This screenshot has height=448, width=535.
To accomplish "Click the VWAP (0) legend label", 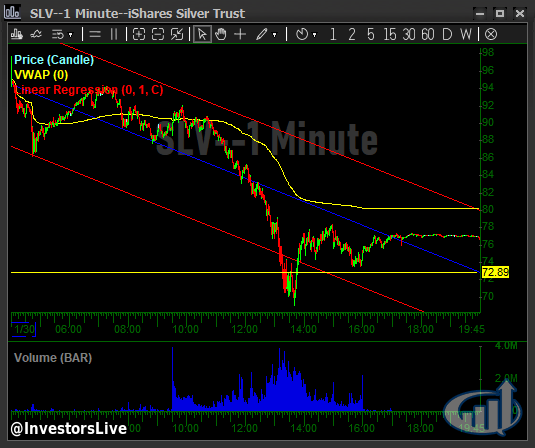I will [41, 75].
